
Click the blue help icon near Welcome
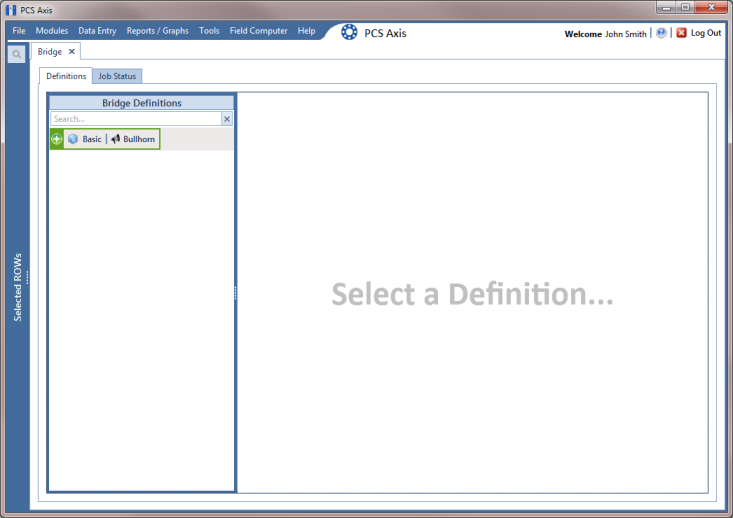661,33
